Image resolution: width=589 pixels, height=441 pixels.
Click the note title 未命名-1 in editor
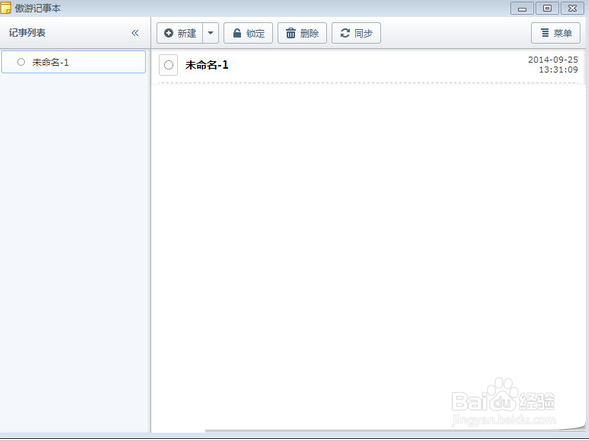[x=207, y=65]
